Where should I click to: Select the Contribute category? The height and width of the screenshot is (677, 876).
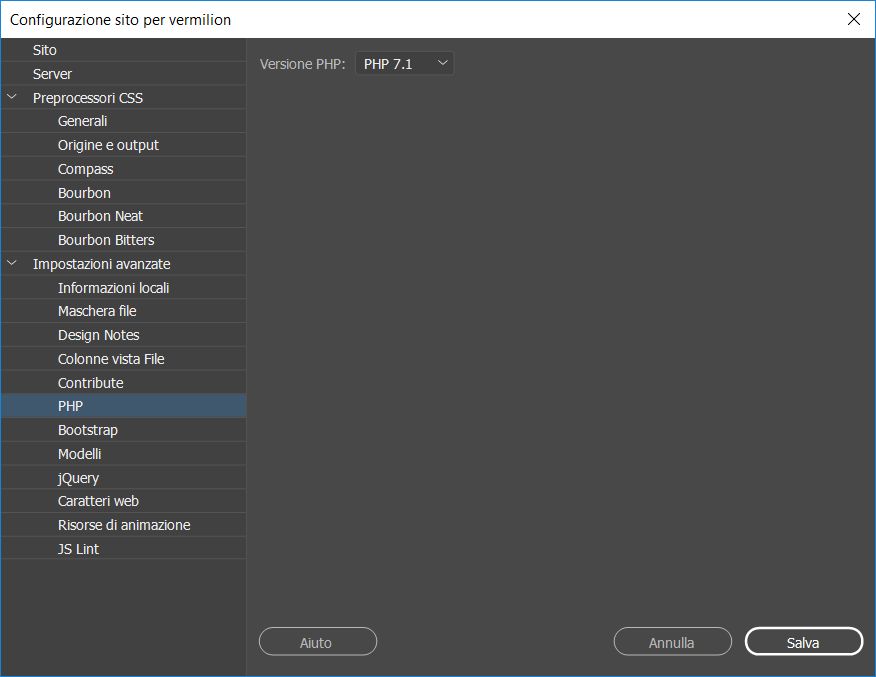tap(91, 382)
